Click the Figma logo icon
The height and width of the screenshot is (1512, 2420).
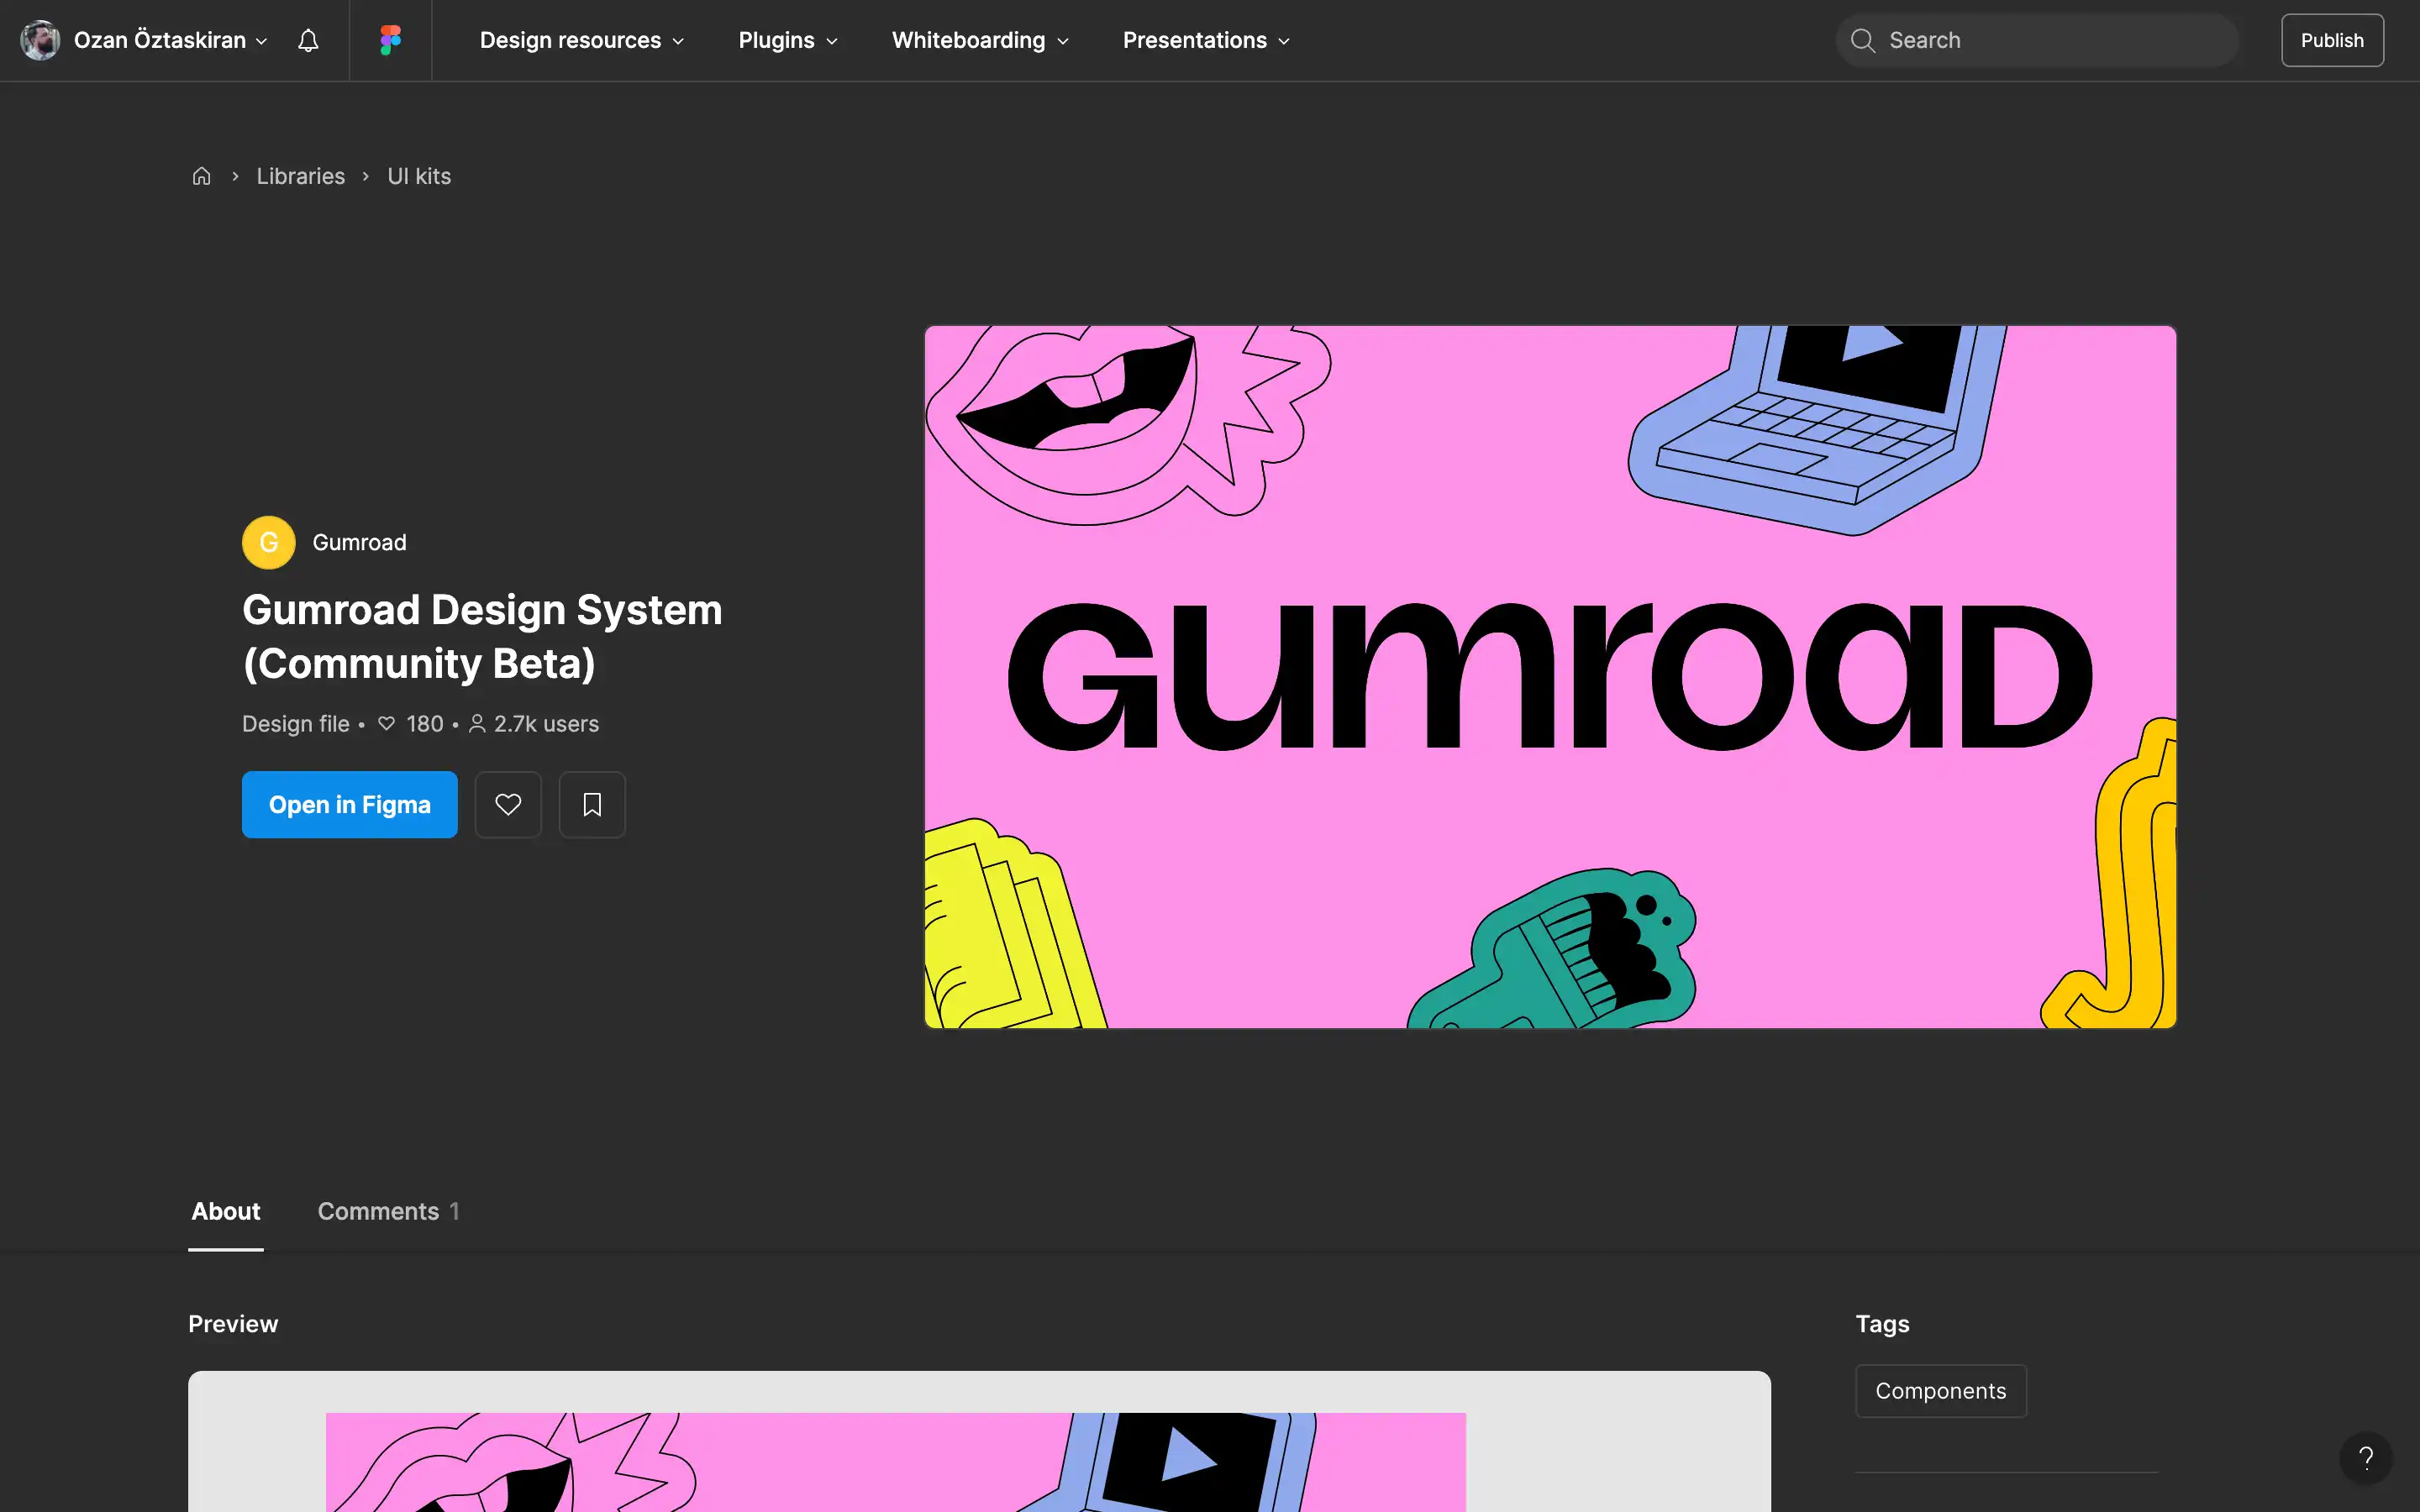390,40
